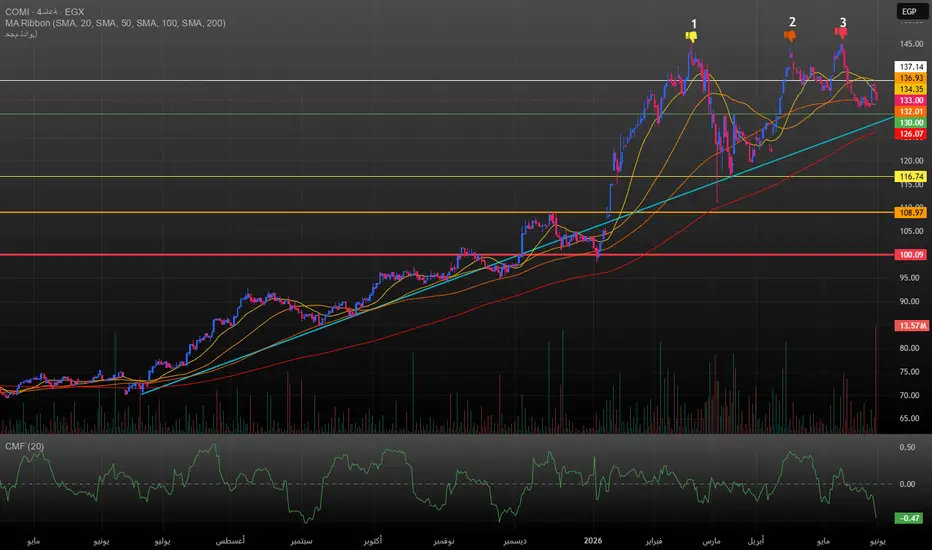Click the 120.00 price scale value

point(911,161)
